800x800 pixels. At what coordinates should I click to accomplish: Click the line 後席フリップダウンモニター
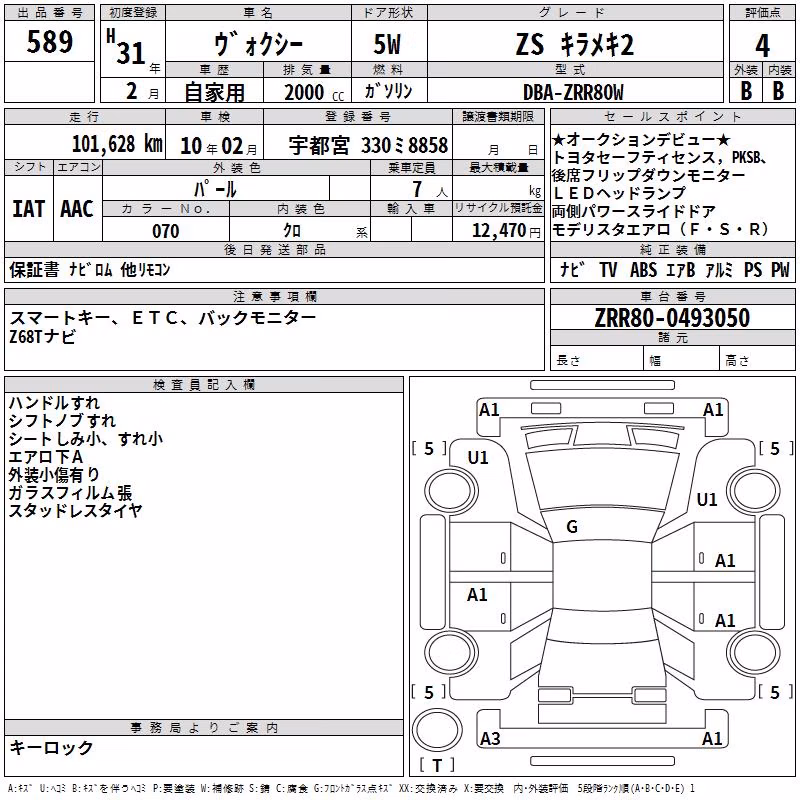(648, 175)
